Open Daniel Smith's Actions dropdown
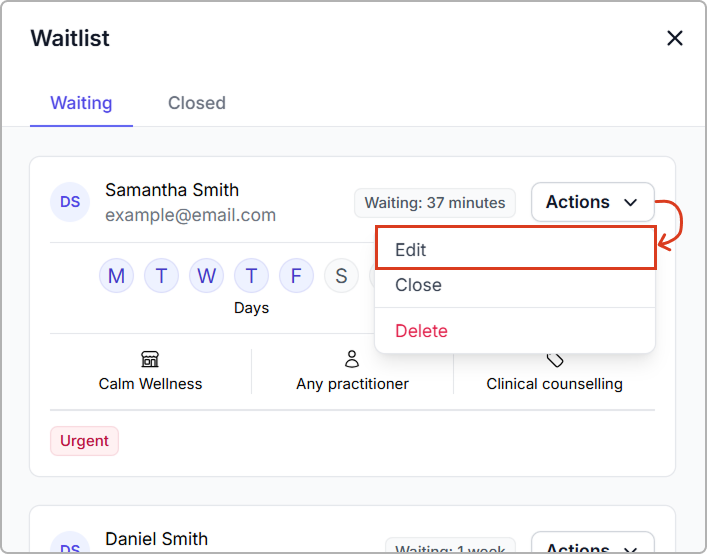The image size is (707, 554). 592,546
